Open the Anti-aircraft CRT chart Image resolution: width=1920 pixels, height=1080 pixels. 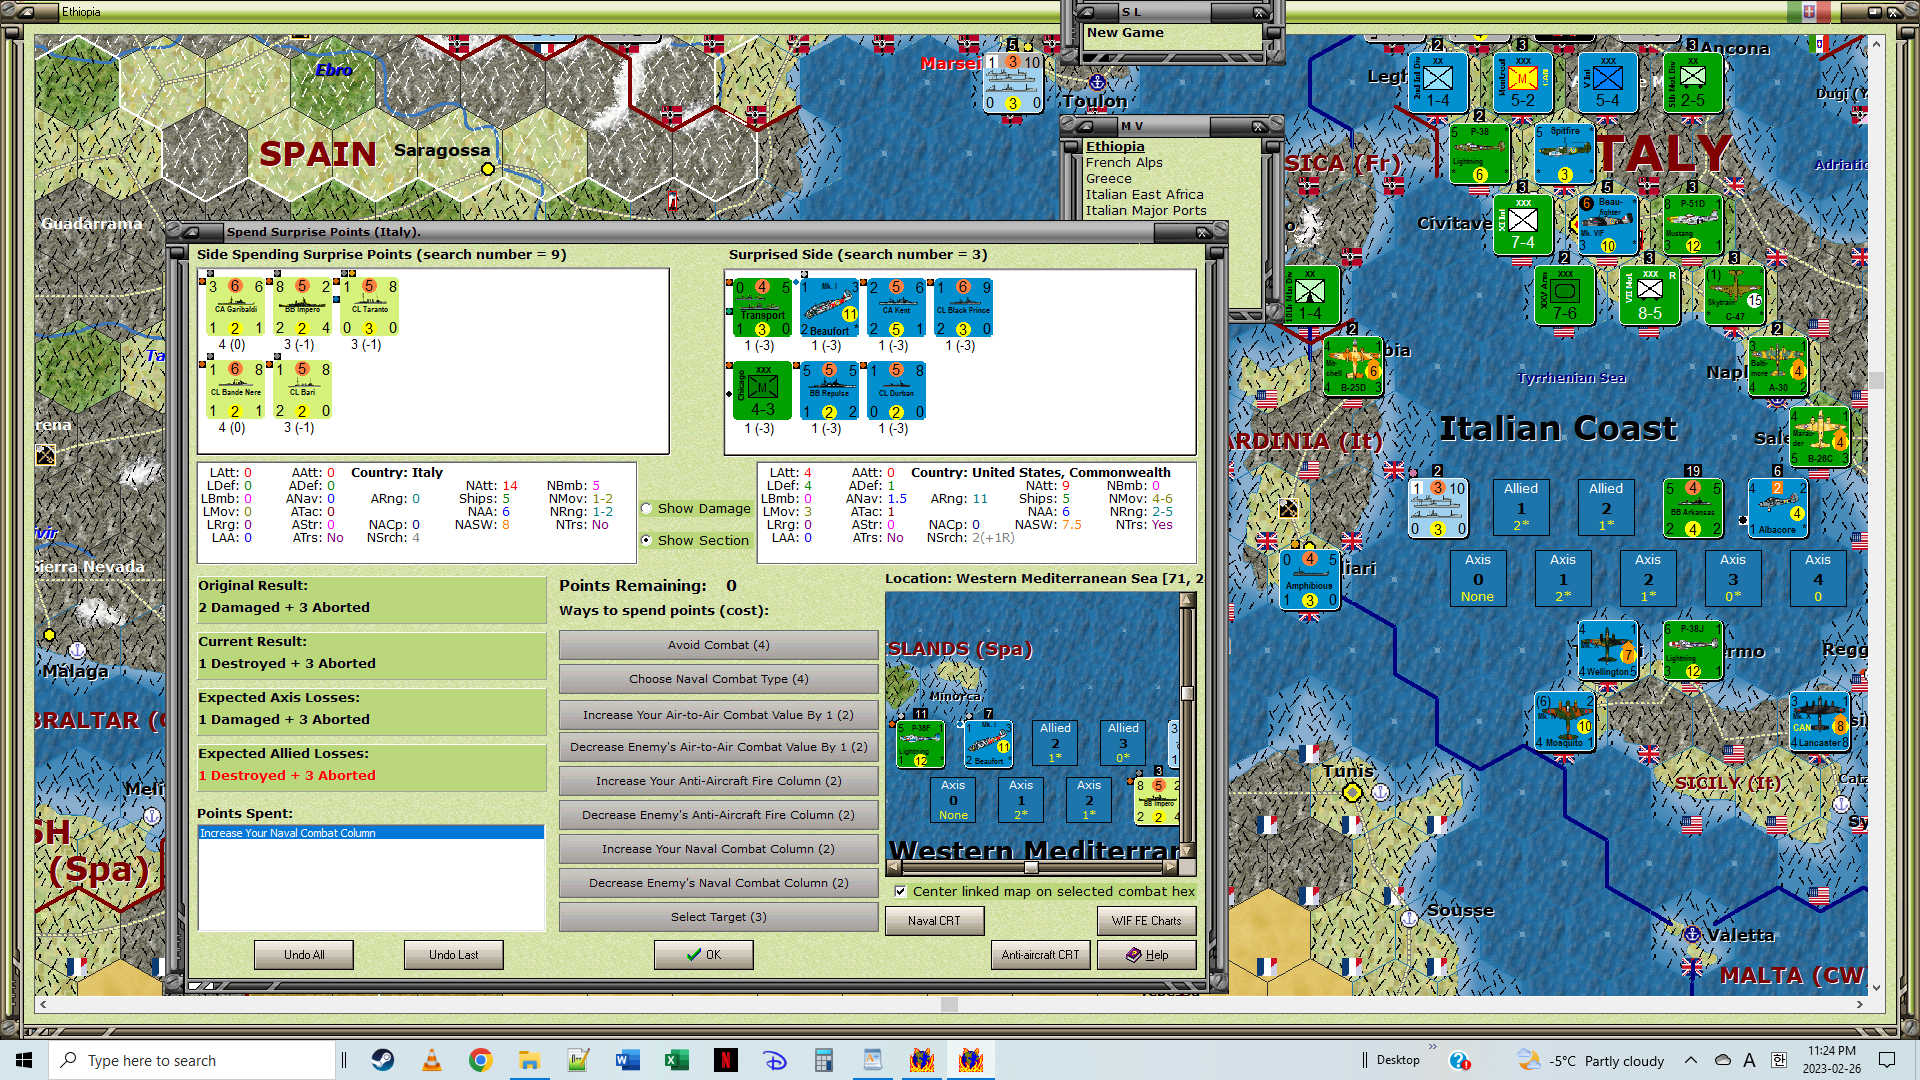pos(1041,955)
